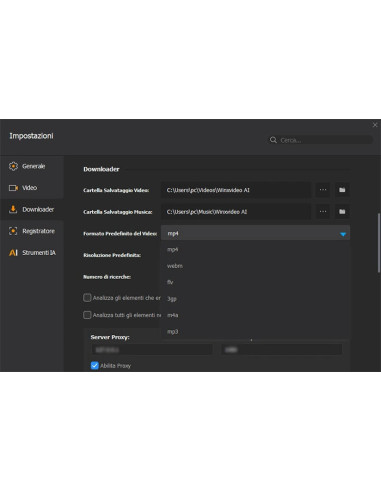Click the video save path field
Image resolution: width=381 pixels, height=492 pixels.
tap(236, 190)
